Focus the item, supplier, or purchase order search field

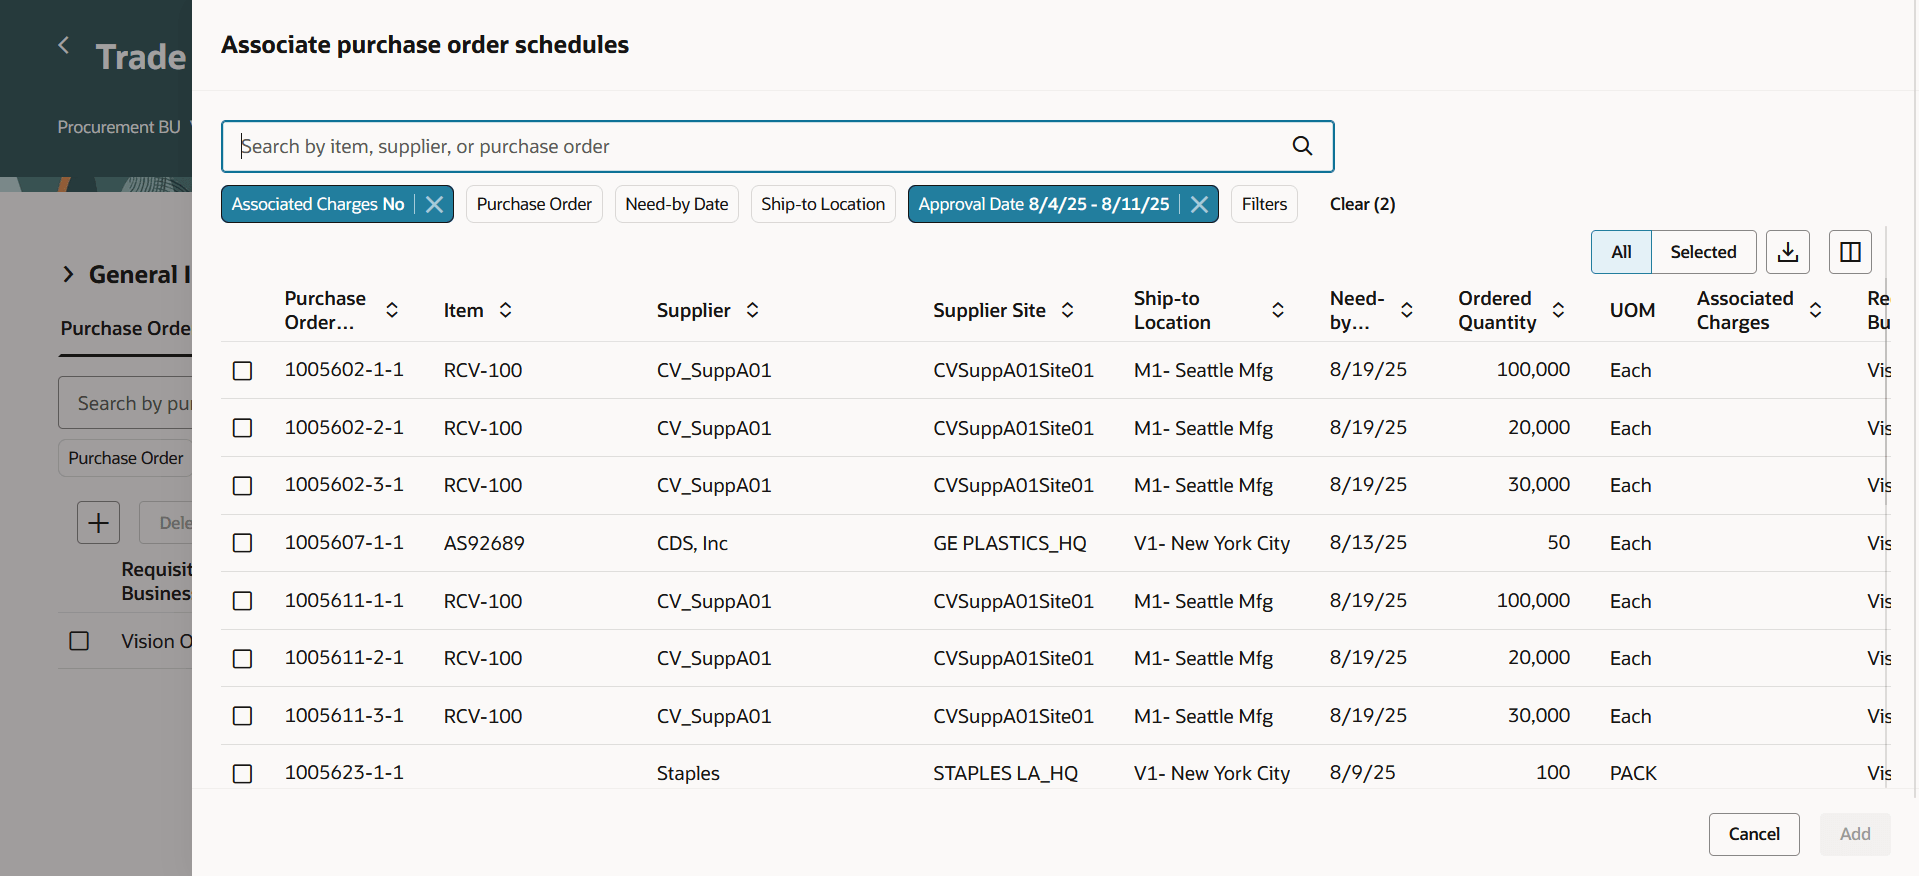(x=760, y=146)
